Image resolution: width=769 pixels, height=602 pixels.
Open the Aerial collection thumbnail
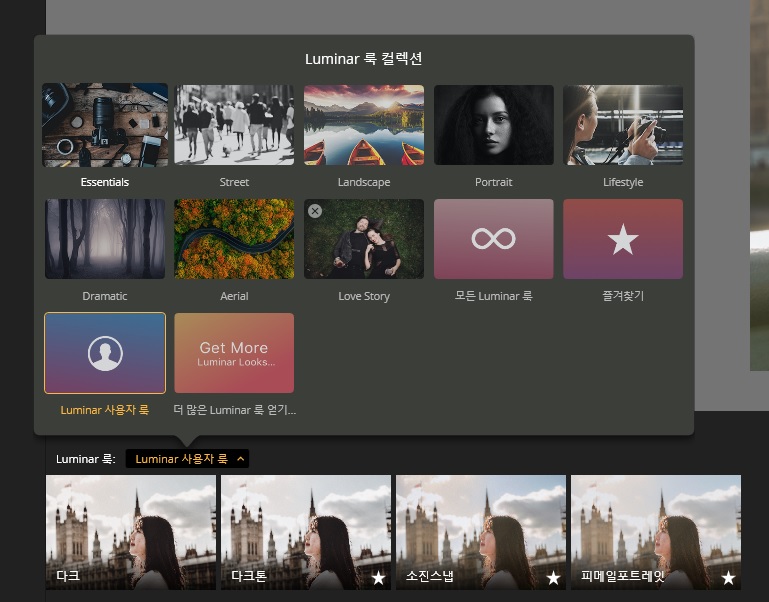point(234,239)
